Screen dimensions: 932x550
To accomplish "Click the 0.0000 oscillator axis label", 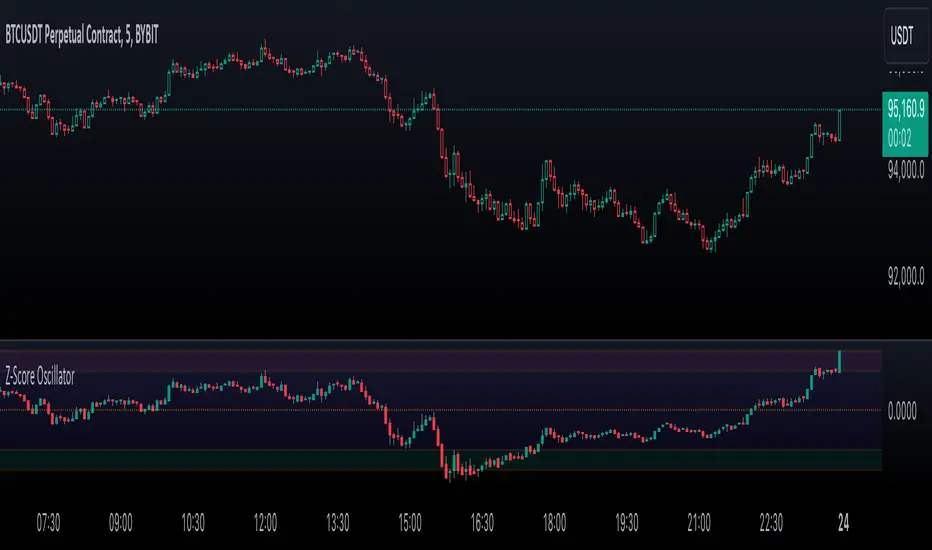I will pos(906,410).
